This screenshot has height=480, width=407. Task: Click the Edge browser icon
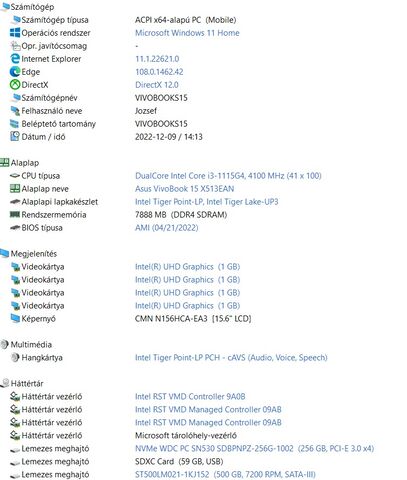click(15, 72)
